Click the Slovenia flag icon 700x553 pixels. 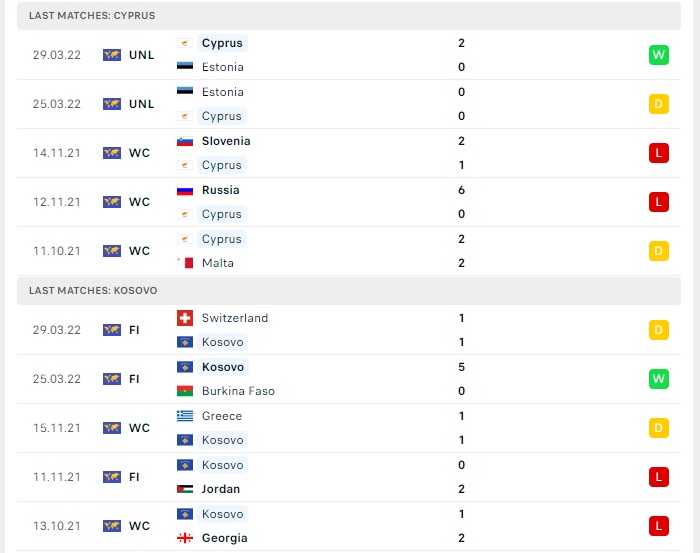pyautogui.click(x=185, y=141)
